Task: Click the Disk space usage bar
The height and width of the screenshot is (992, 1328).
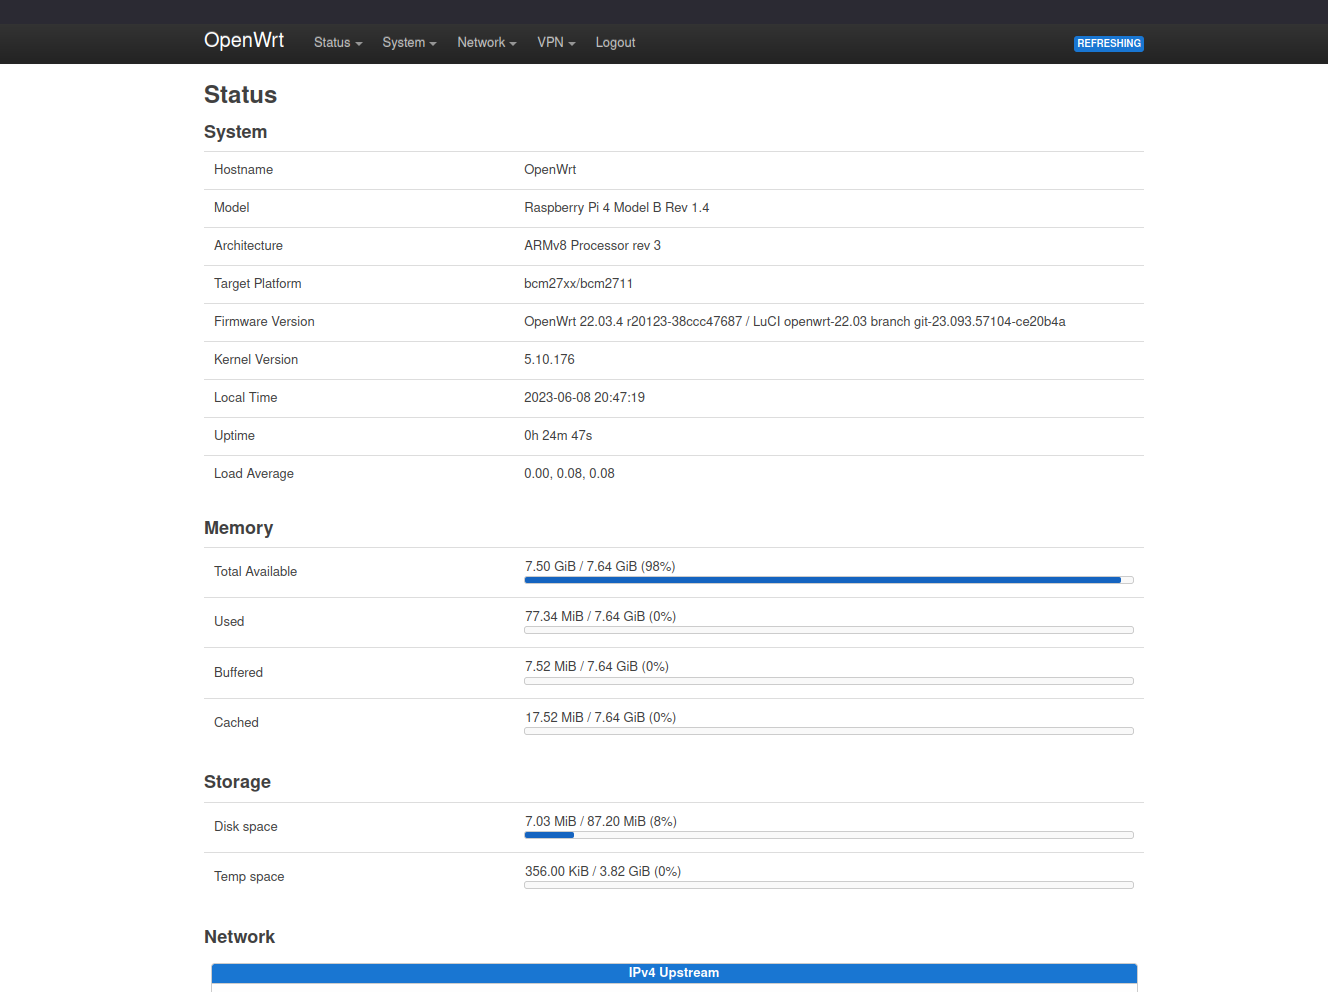Action: pos(828,834)
